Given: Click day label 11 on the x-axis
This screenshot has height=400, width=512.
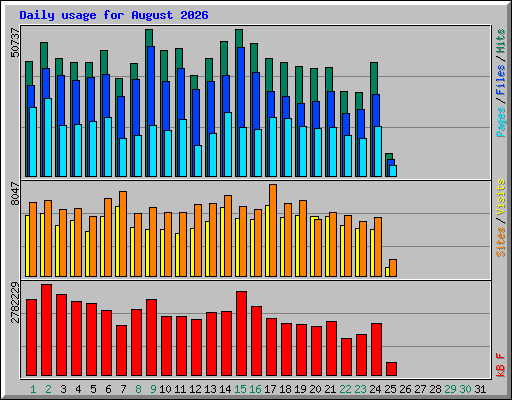Looking at the screenshot, I should click(180, 389).
